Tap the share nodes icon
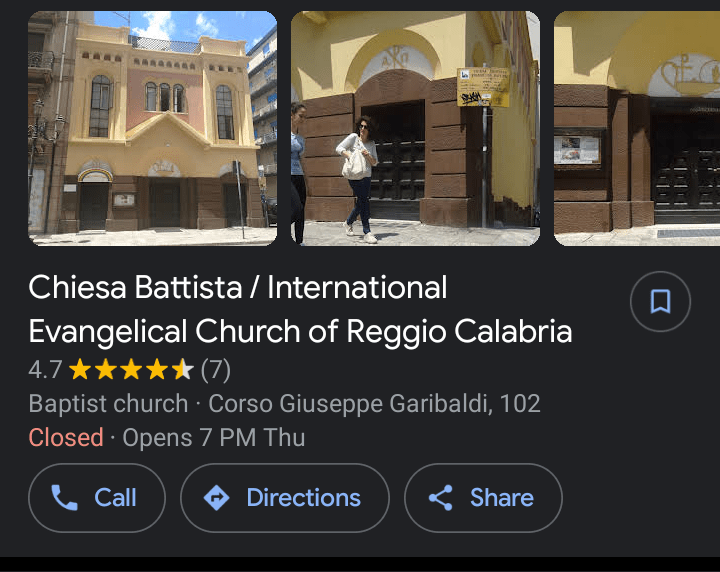The image size is (720, 572). coord(441,498)
